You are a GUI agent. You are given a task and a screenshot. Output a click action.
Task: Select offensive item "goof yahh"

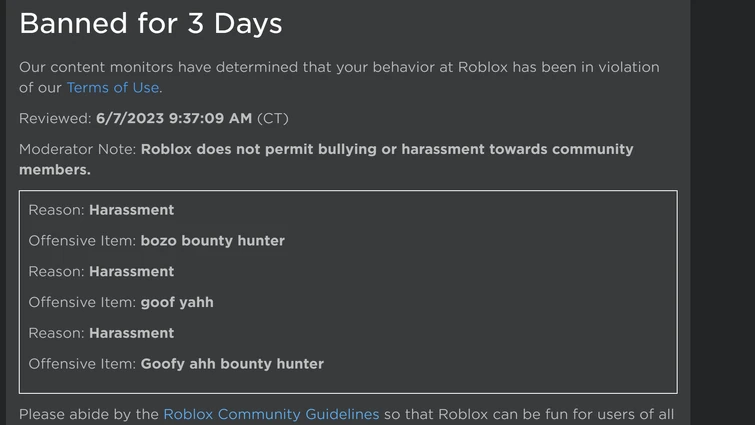pyautogui.click(x=177, y=302)
